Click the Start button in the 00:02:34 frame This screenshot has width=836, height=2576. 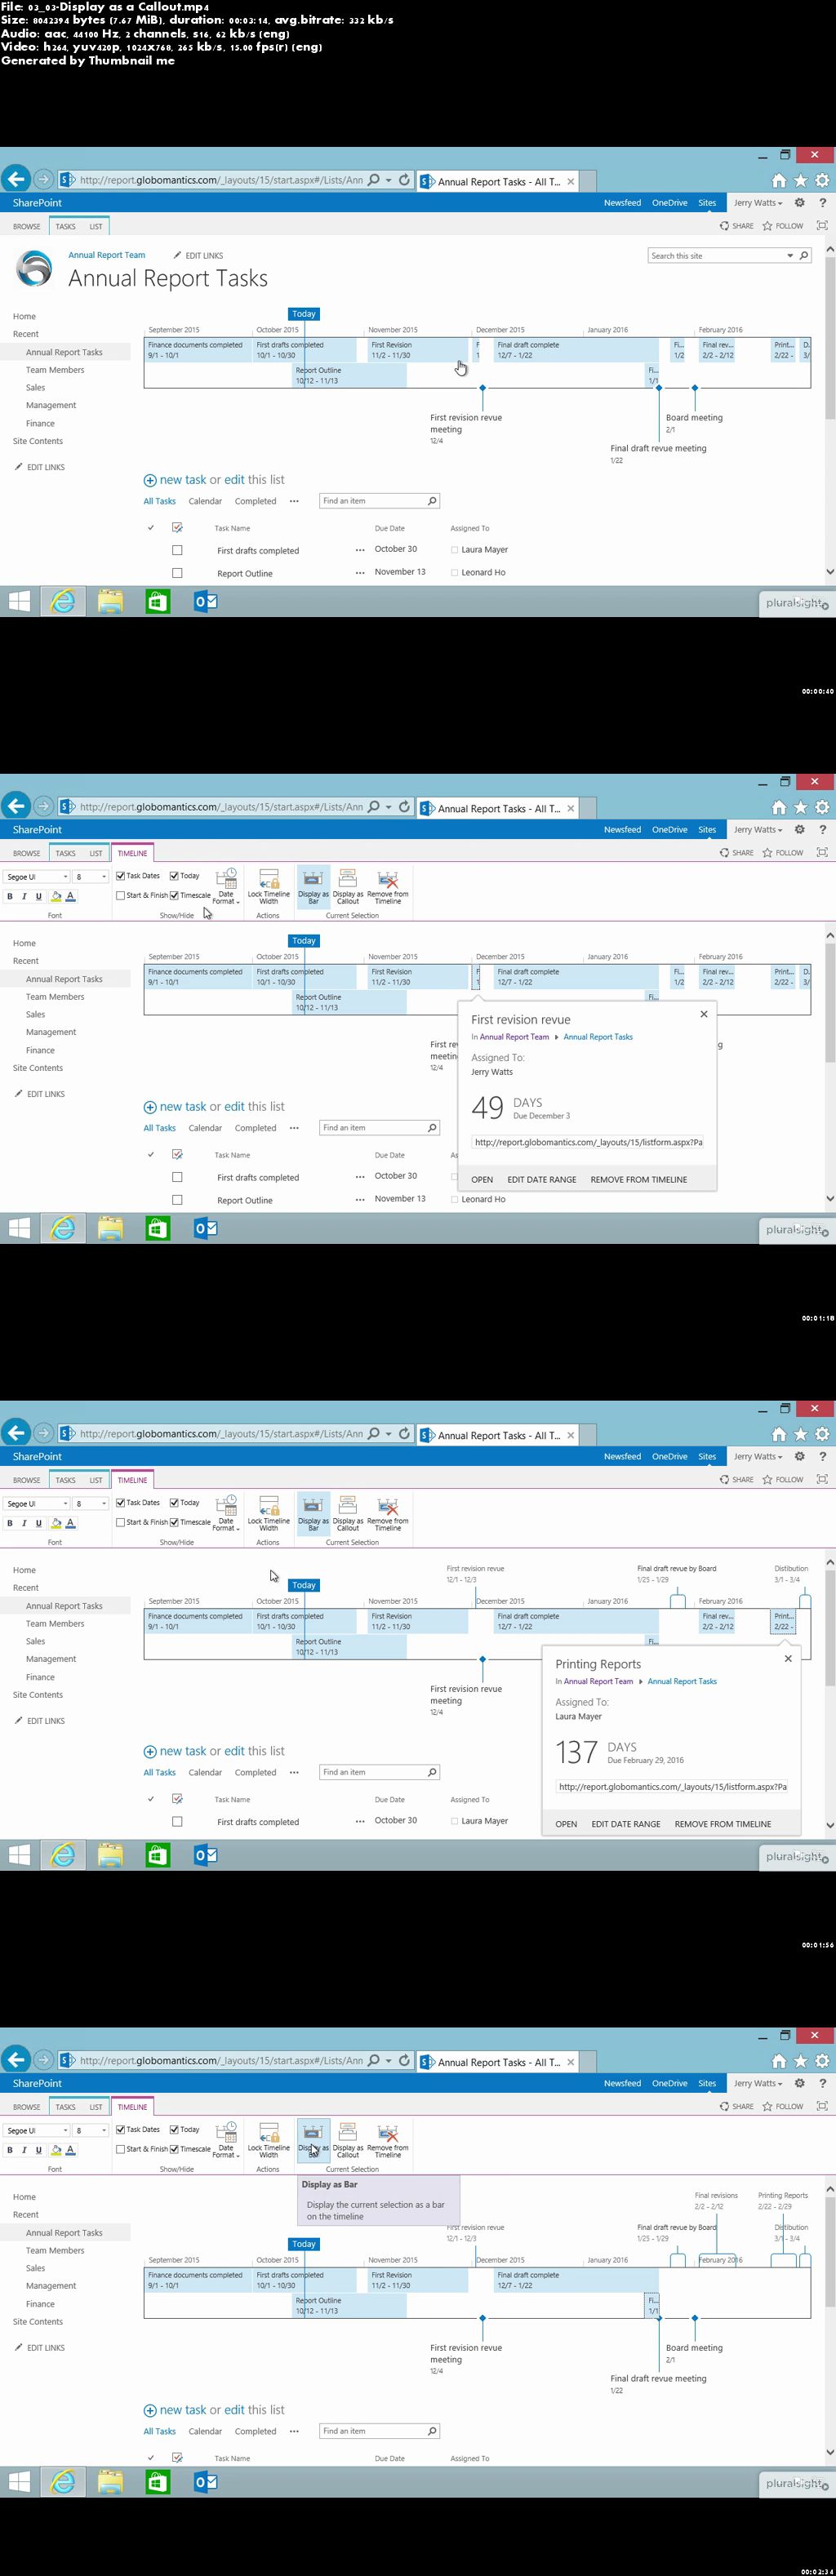[19, 2482]
